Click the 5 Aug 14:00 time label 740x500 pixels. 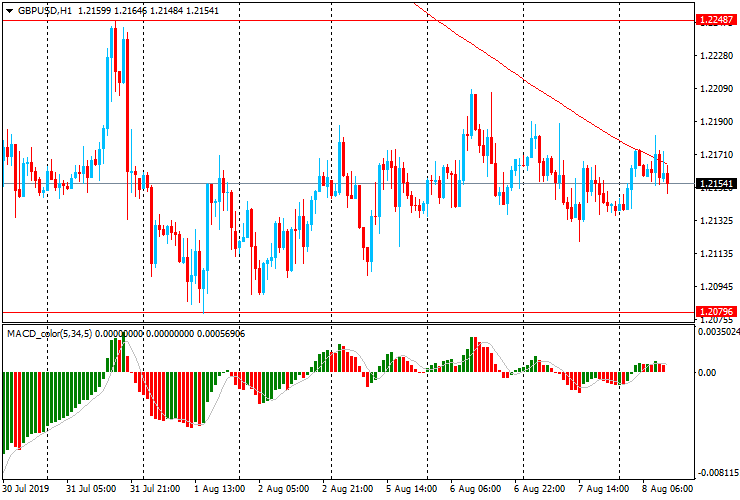click(411, 490)
